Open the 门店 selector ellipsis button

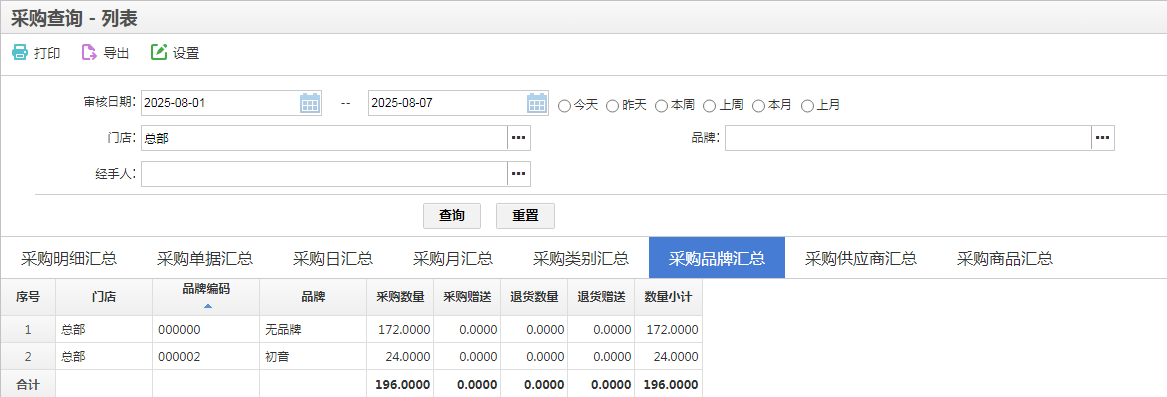click(x=519, y=138)
